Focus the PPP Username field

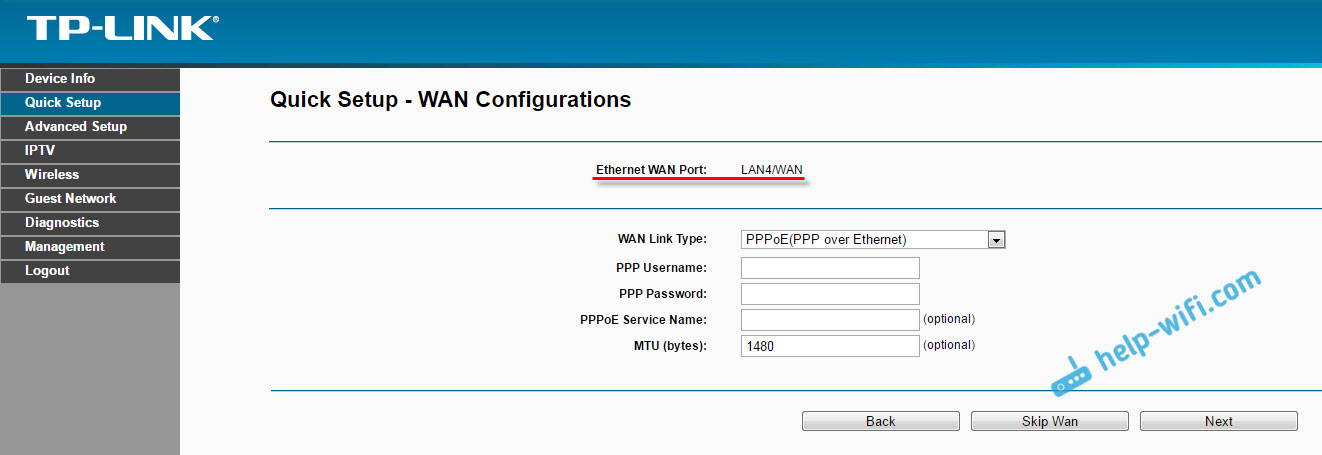point(830,268)
